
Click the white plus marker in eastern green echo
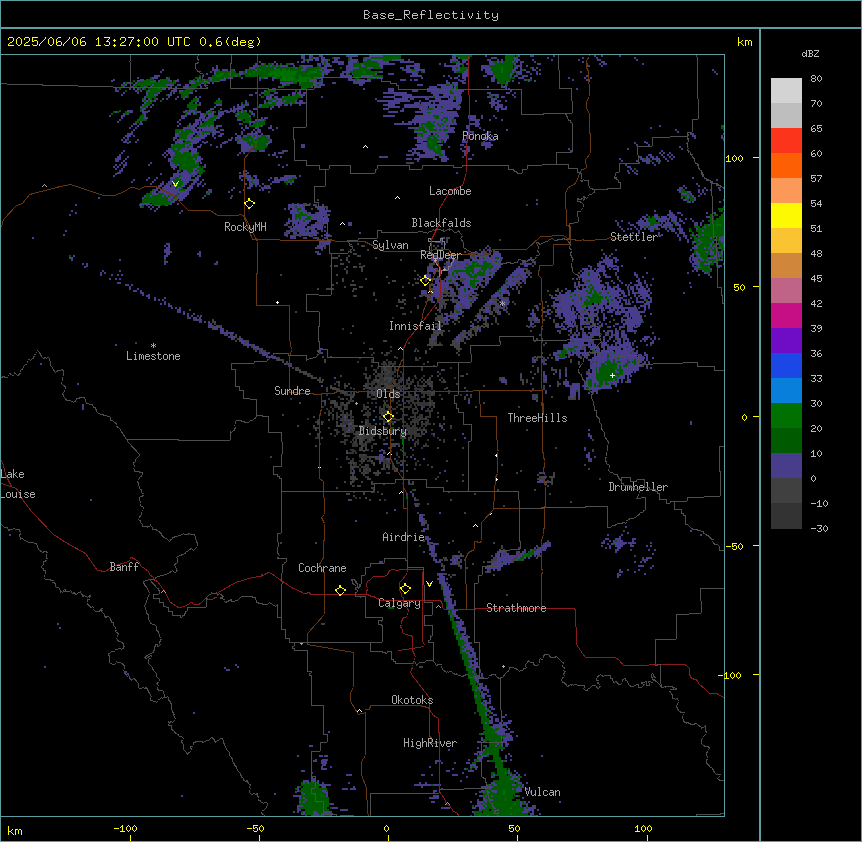[612, 375]
